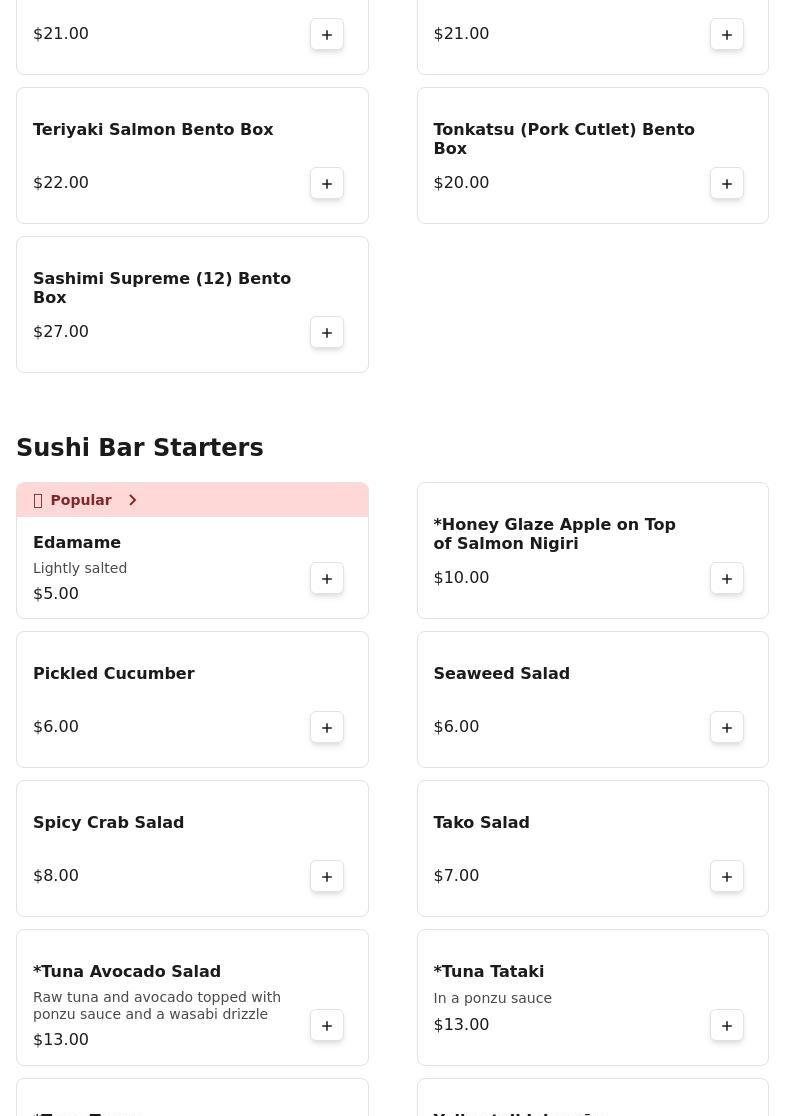Add Spicy Crab Salad to order

(327, 876)
